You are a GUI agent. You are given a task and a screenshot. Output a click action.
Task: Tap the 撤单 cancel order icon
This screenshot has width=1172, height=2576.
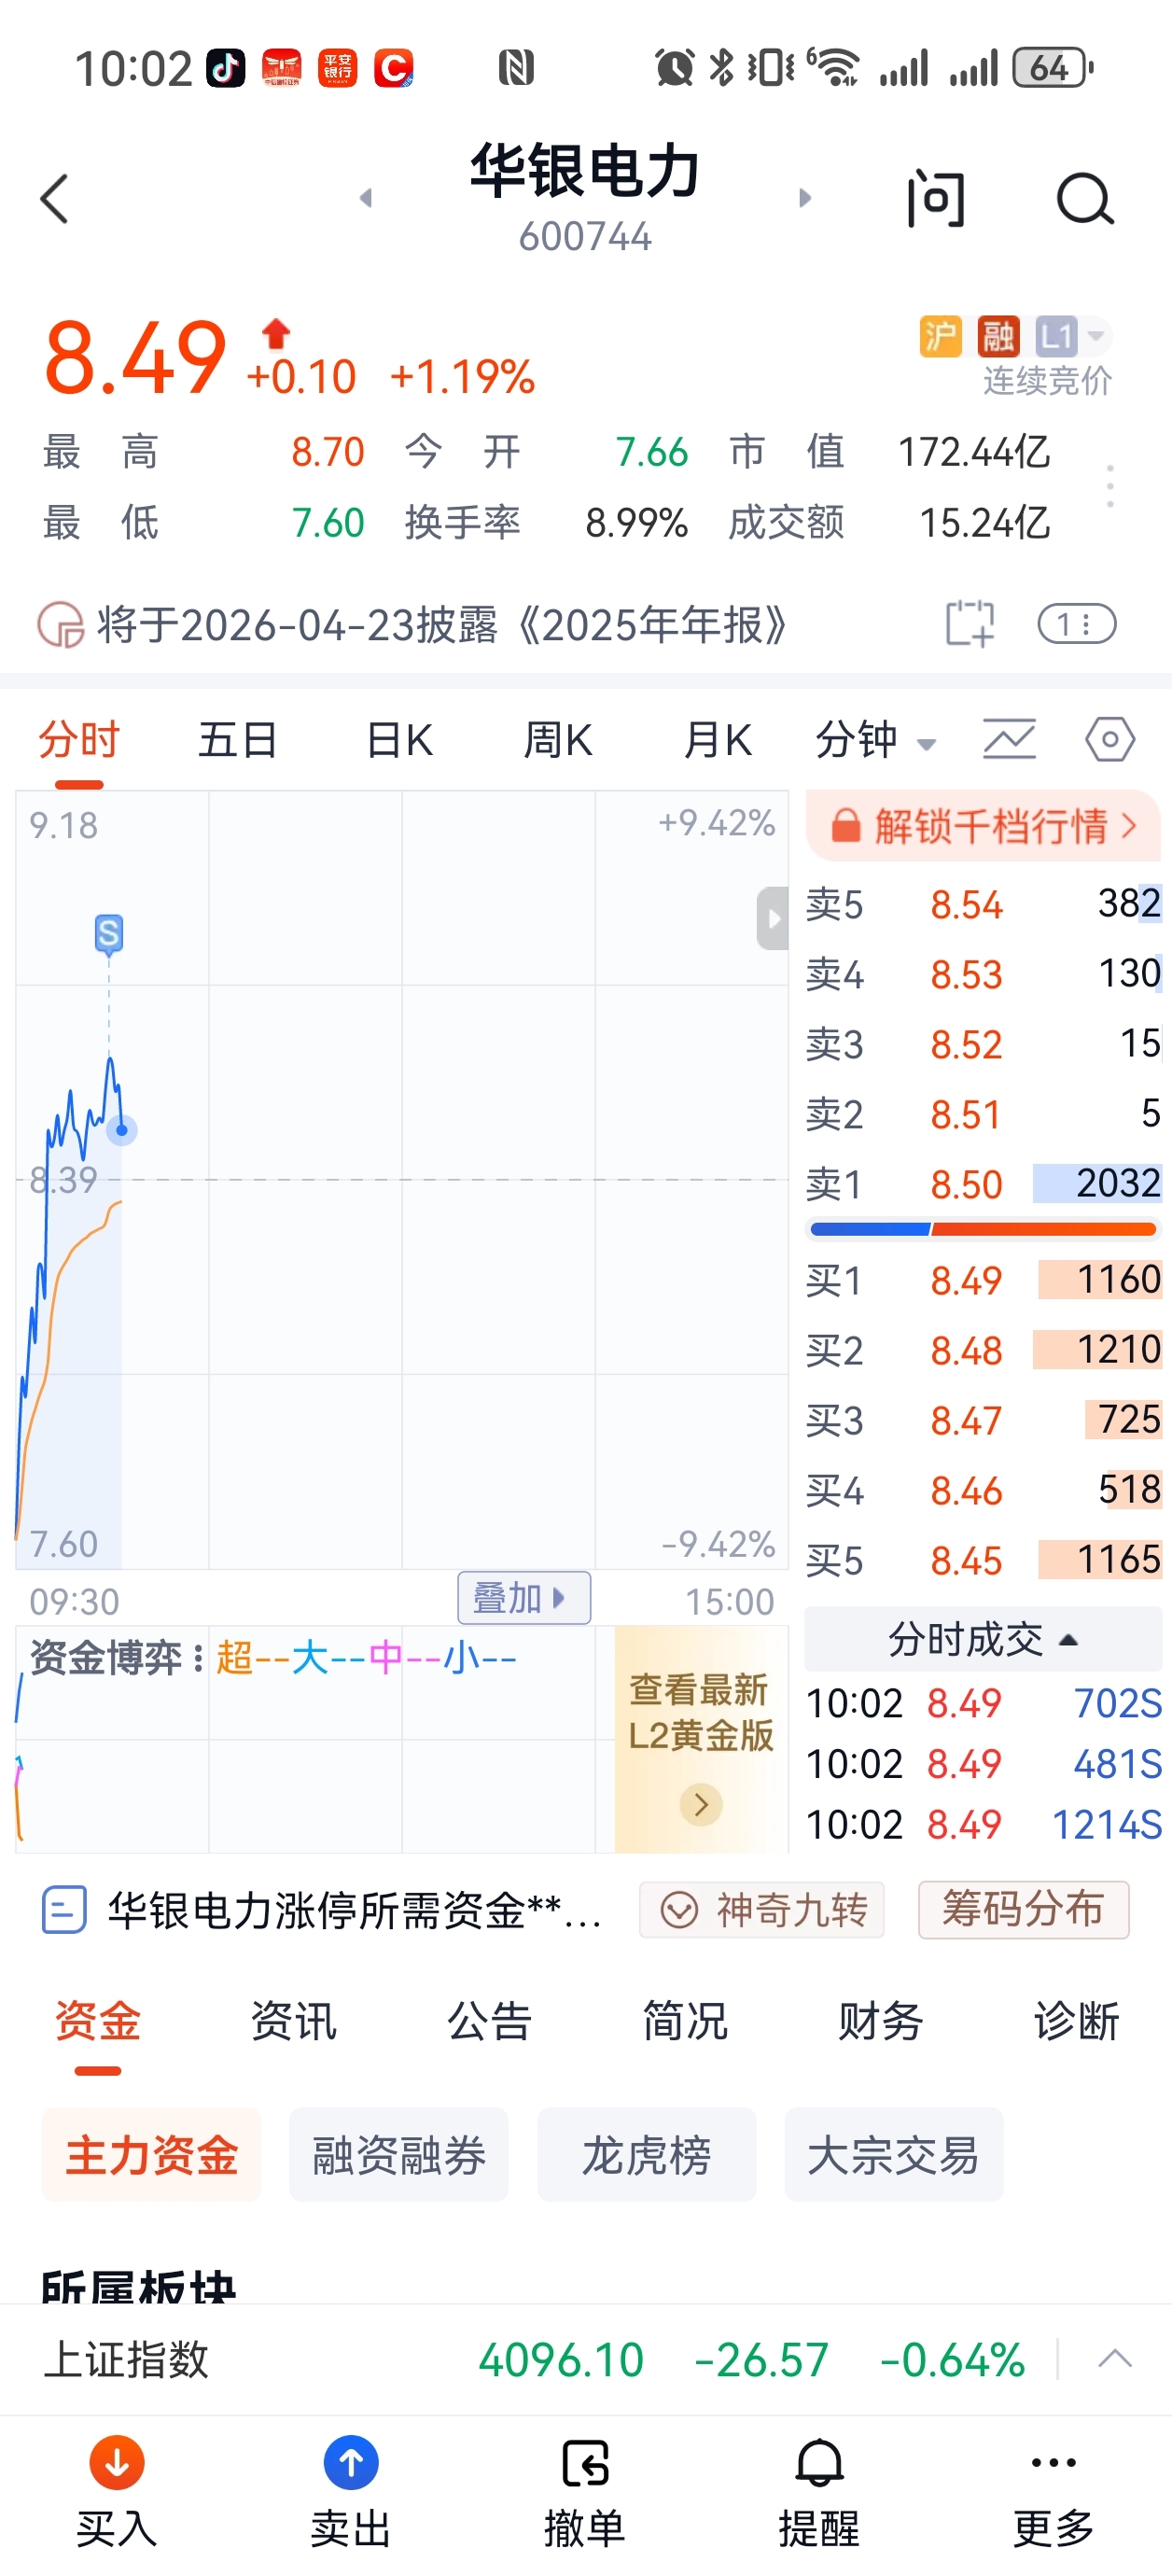[585, 2463]
